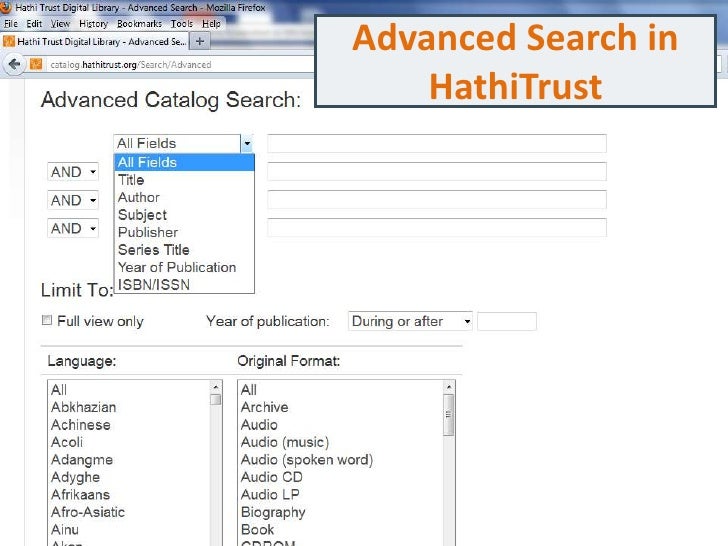Click the Original Format list scrollbar thumb
This screenshot has width=728, height=546.
(448, 415)
